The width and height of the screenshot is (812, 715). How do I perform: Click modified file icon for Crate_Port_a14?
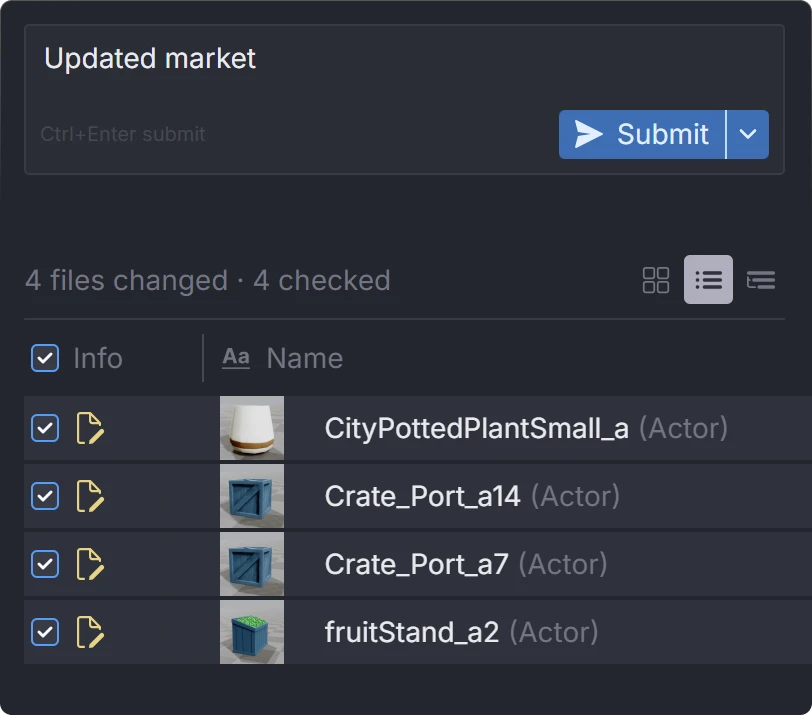click(x=90, y=496)
